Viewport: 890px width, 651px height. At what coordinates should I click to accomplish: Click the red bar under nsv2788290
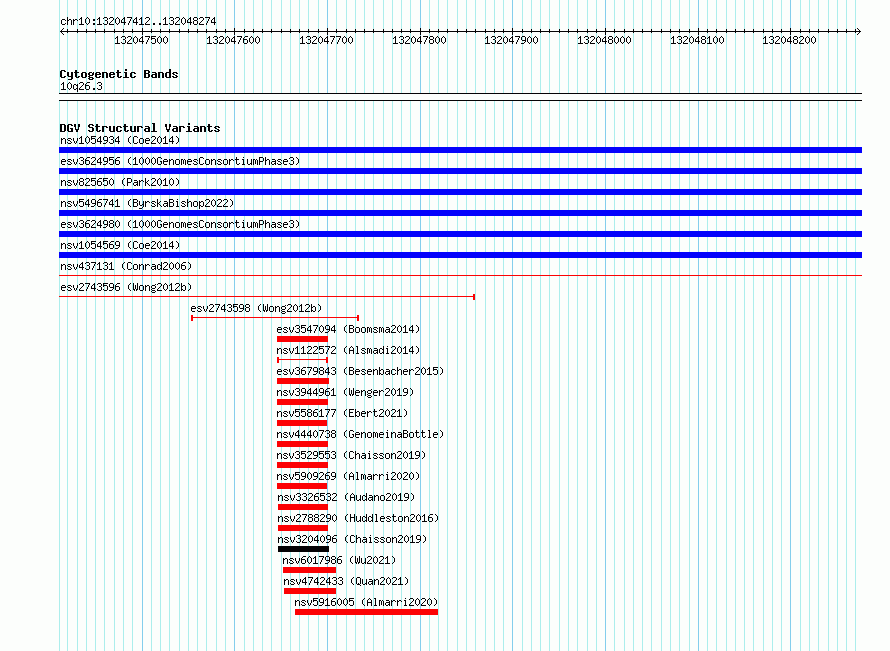[303, 528]
